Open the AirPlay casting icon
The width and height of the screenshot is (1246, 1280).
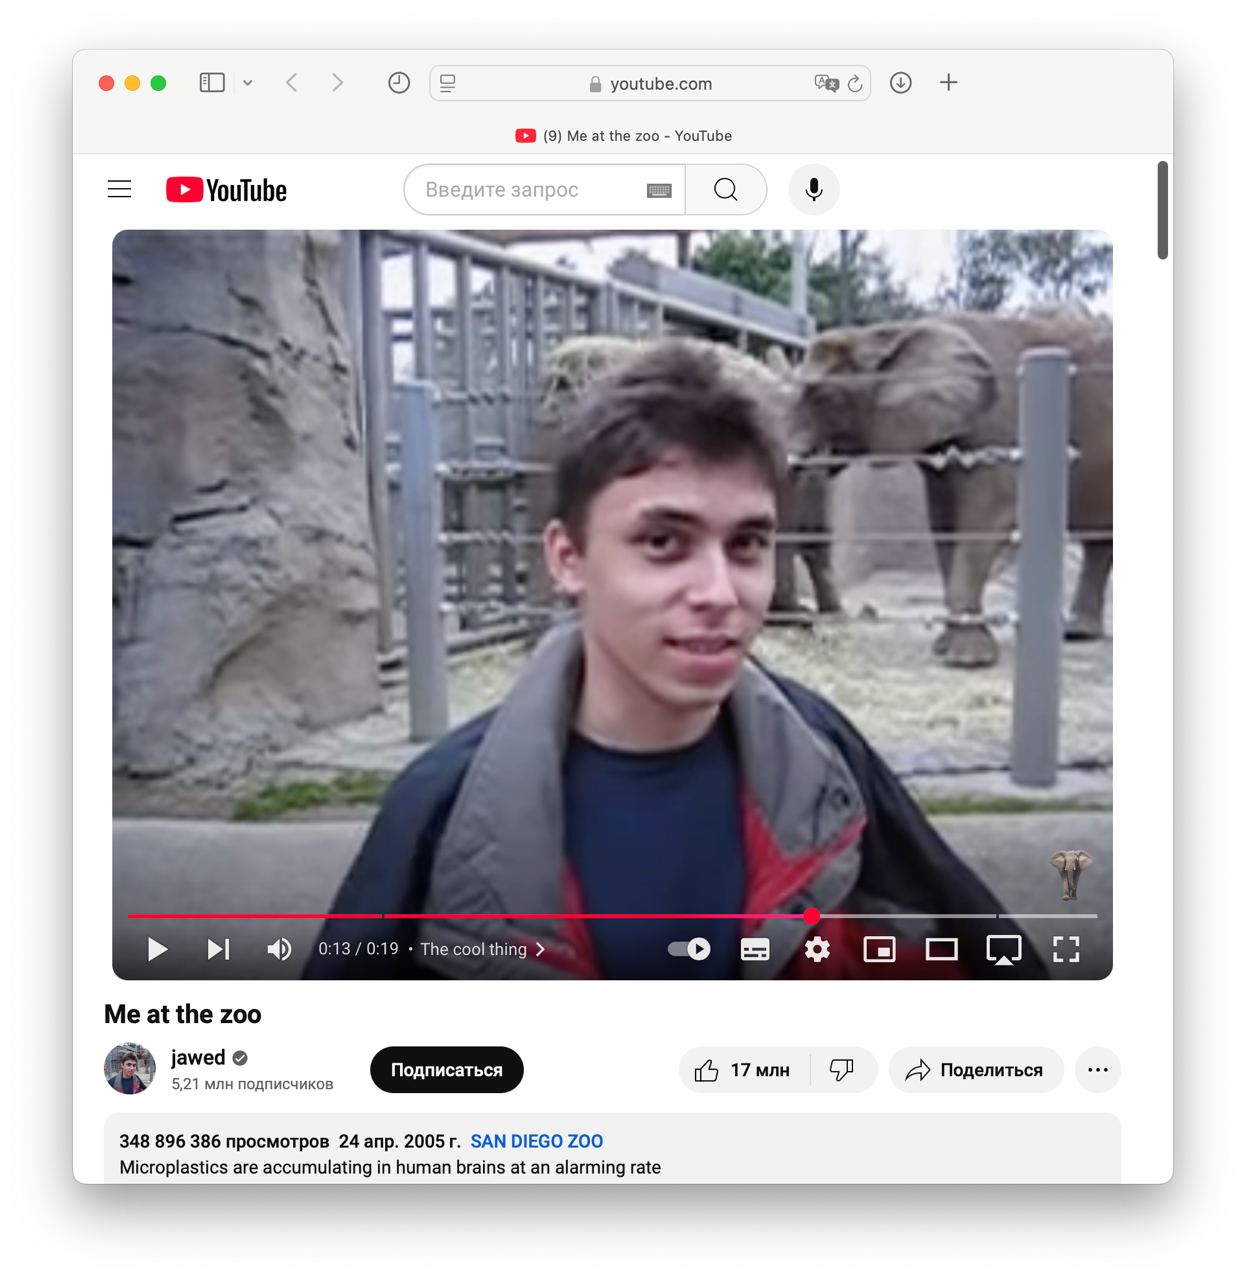pos(1003,950)
